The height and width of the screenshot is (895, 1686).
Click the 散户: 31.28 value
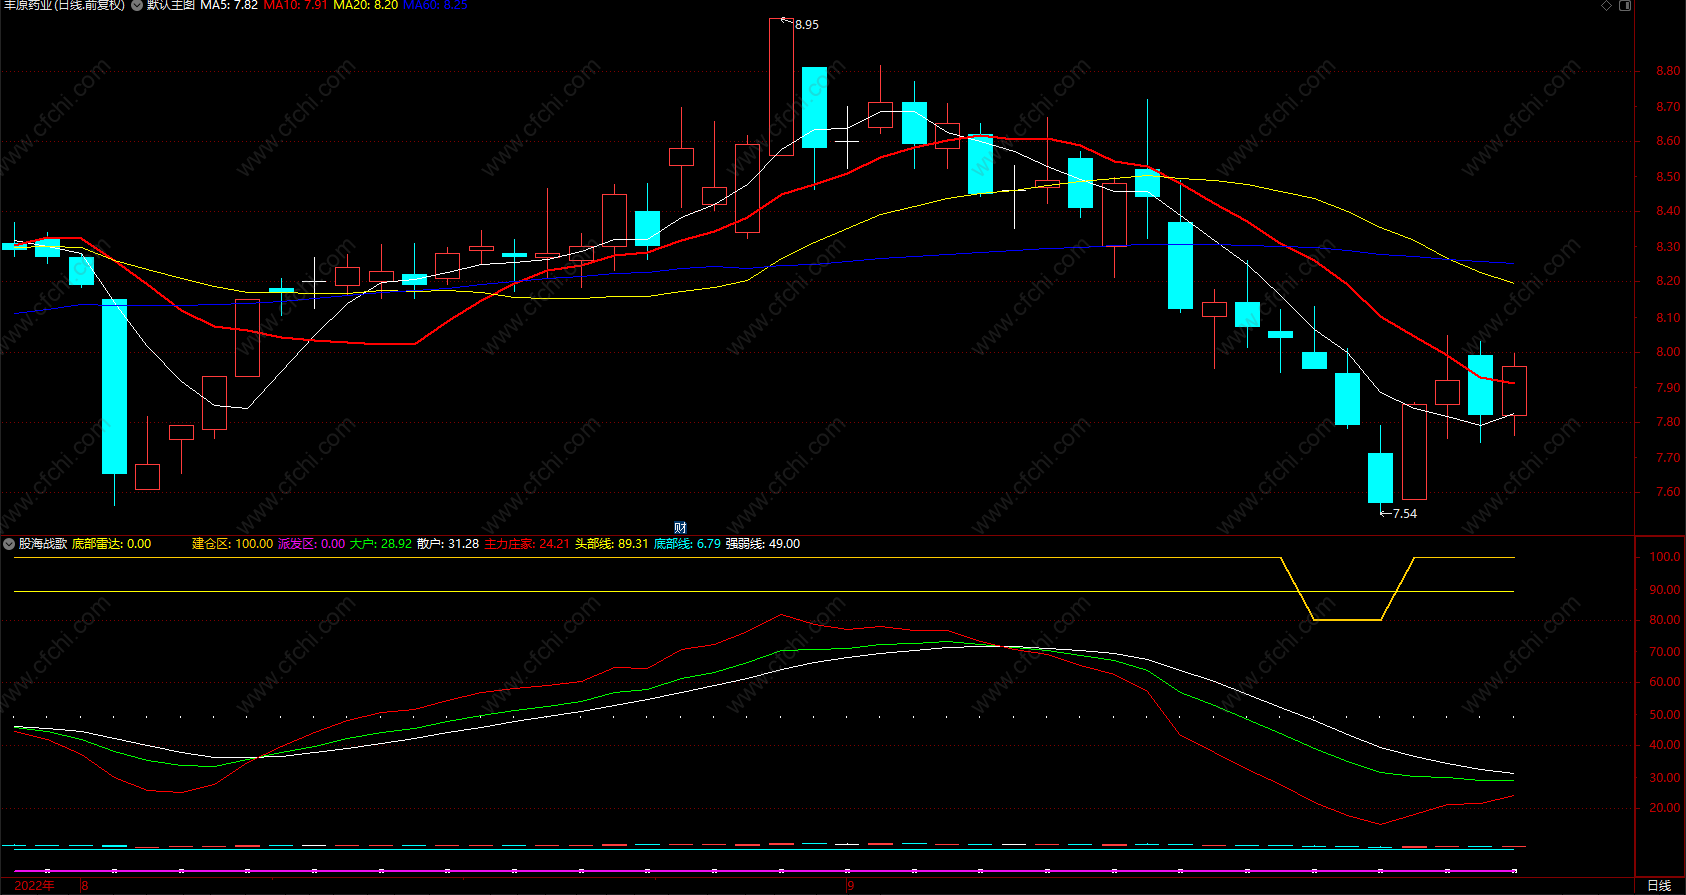448,544
